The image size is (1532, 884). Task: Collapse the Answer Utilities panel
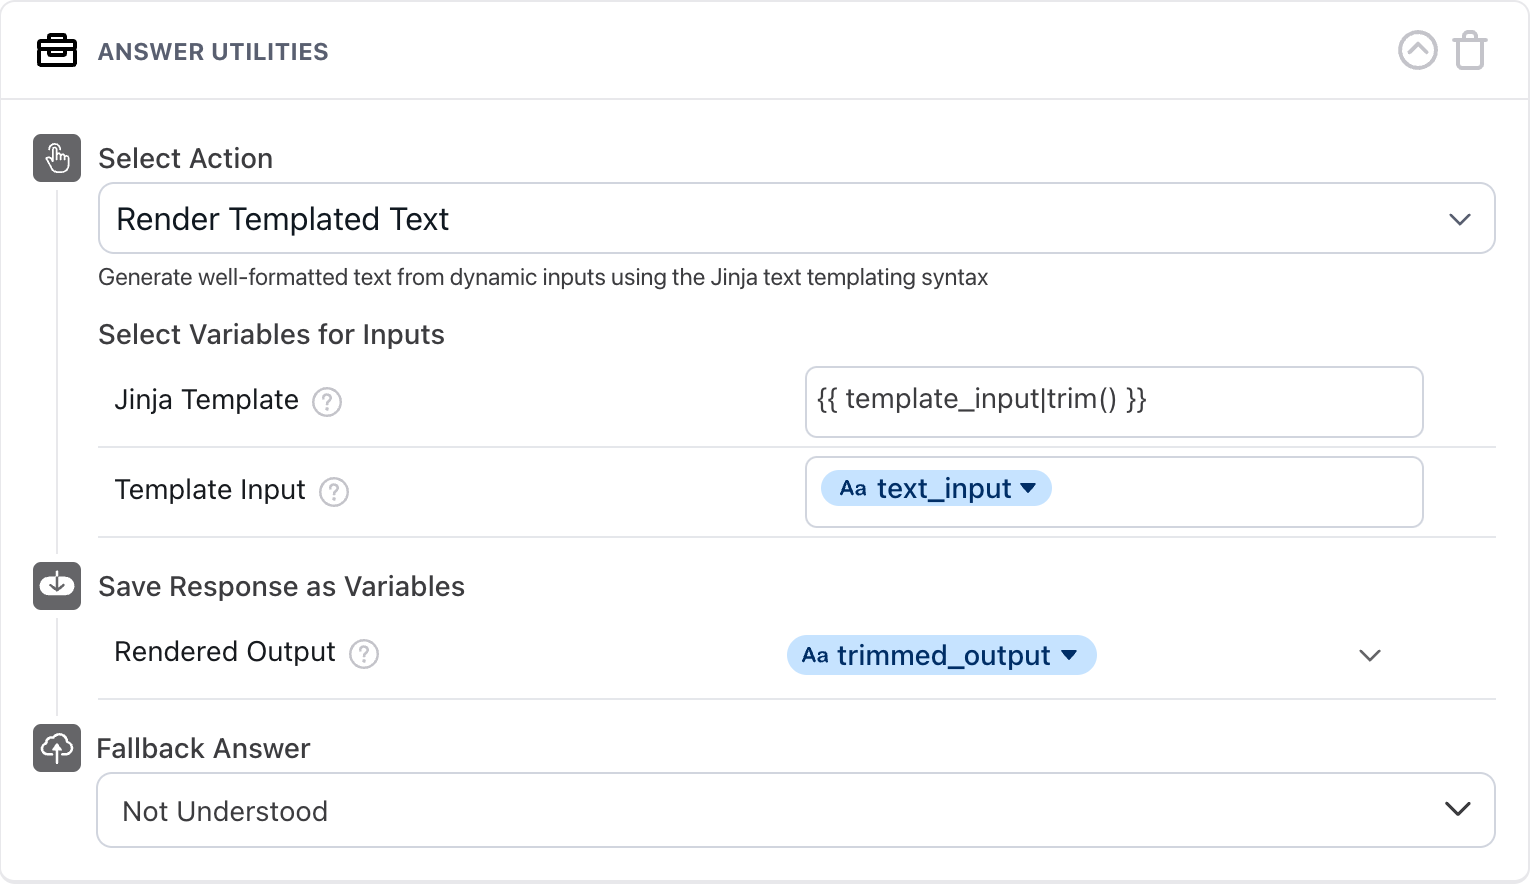click(x=1417, y=50)
